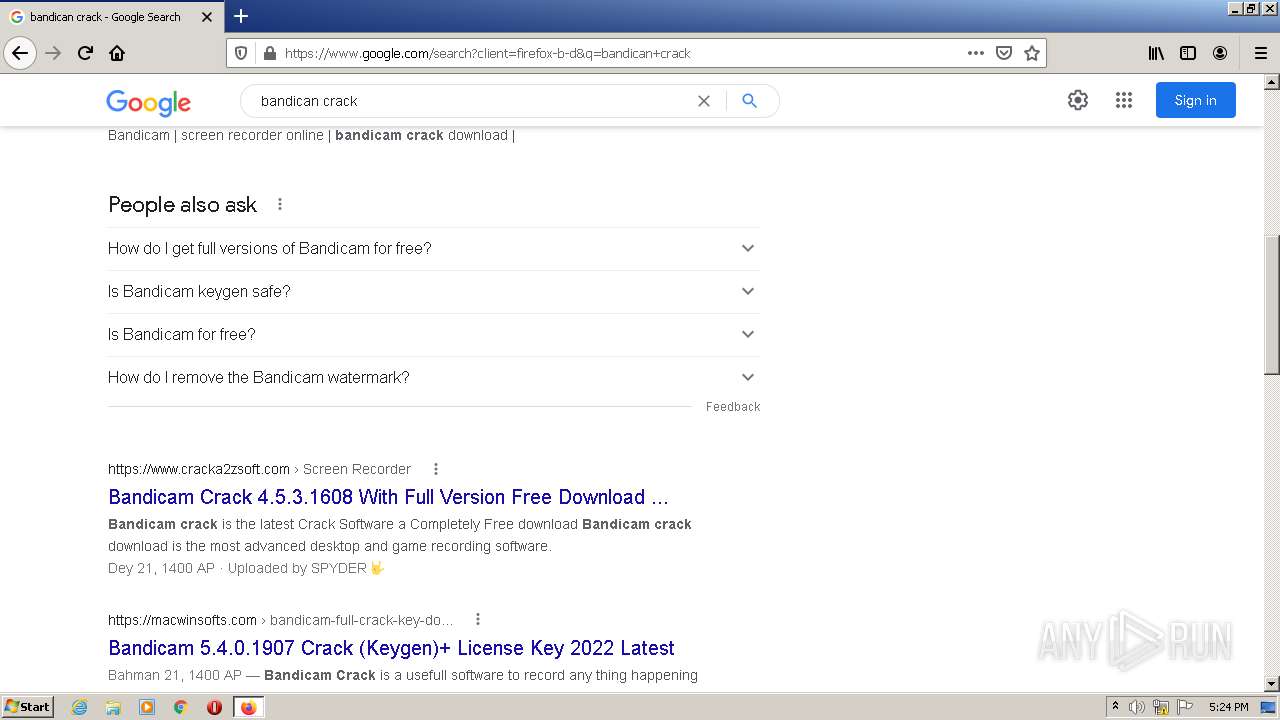Open options for macwinsofts.com result
The image size is (1280, 720).
click(x=478, y=619)
